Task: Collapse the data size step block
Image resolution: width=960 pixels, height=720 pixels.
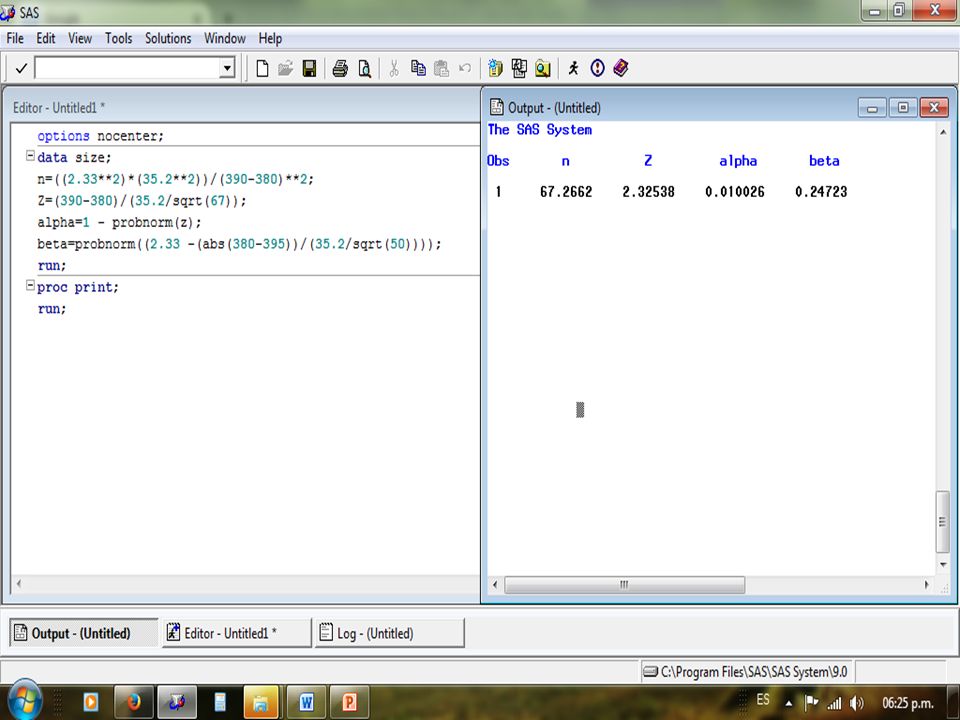Action: pyautogui.click(x=29, y=156)
